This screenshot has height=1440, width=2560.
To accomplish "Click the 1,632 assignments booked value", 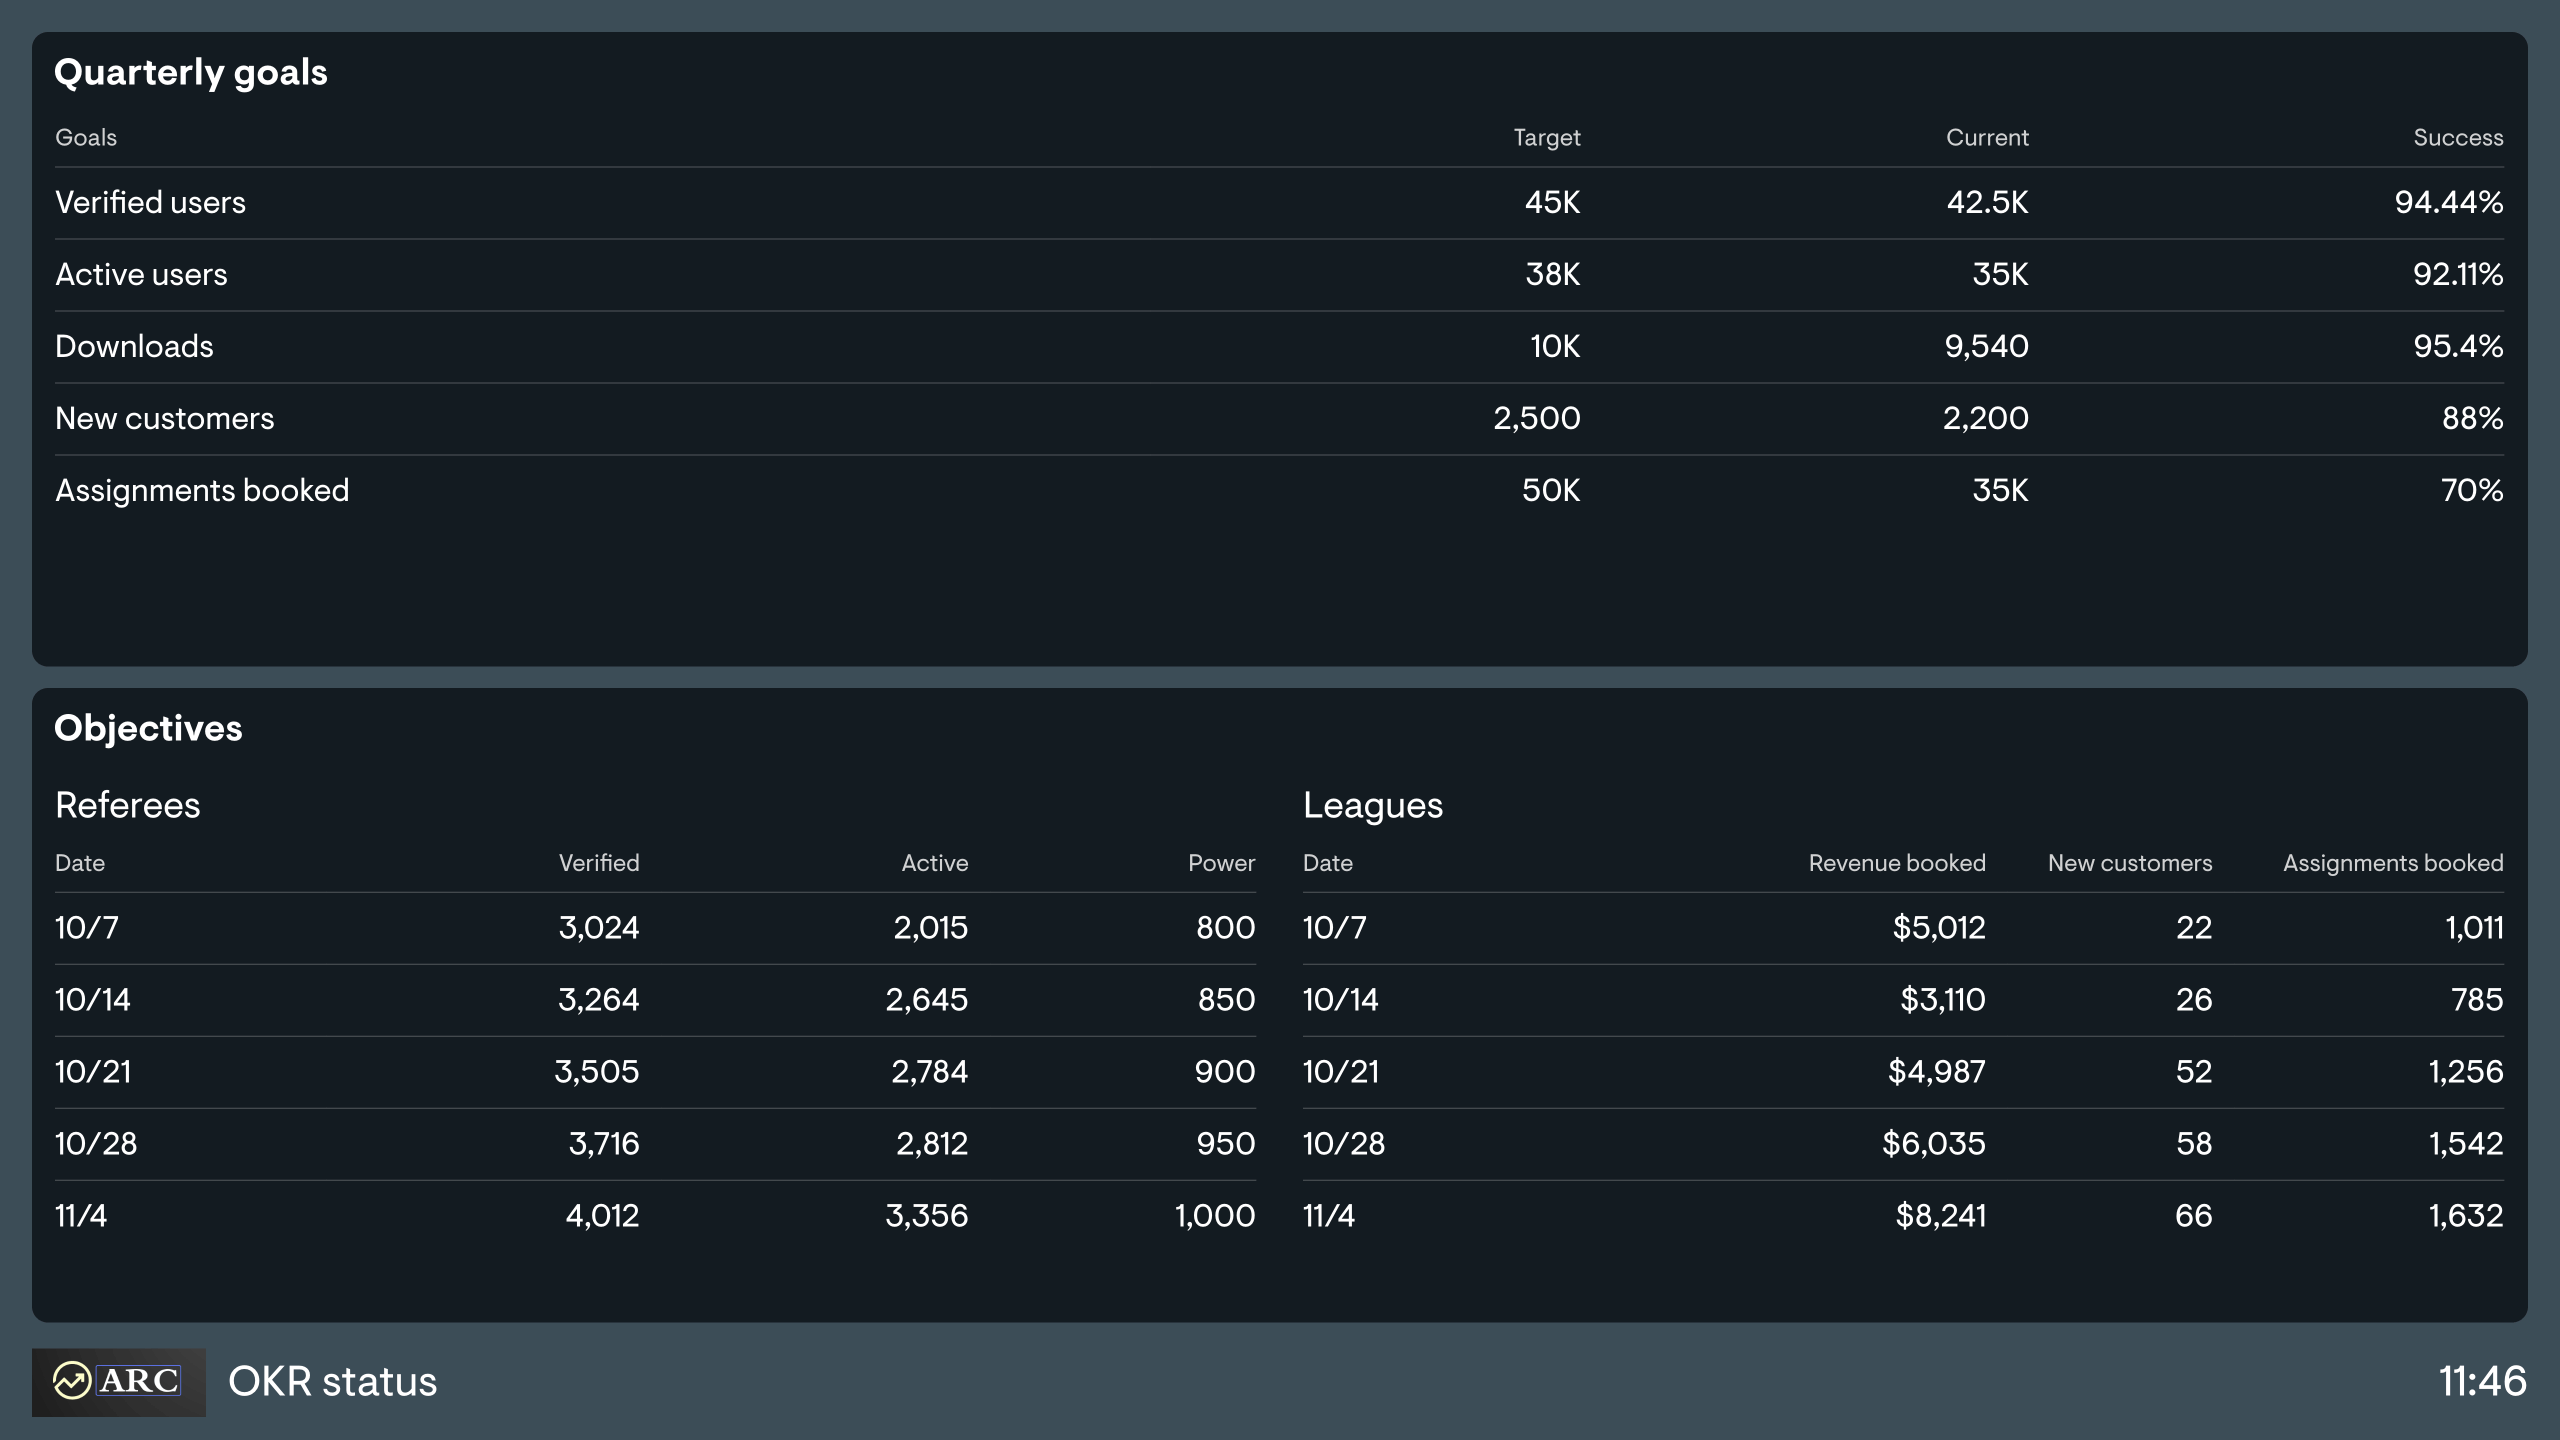I will (x=2465, y=1215).
